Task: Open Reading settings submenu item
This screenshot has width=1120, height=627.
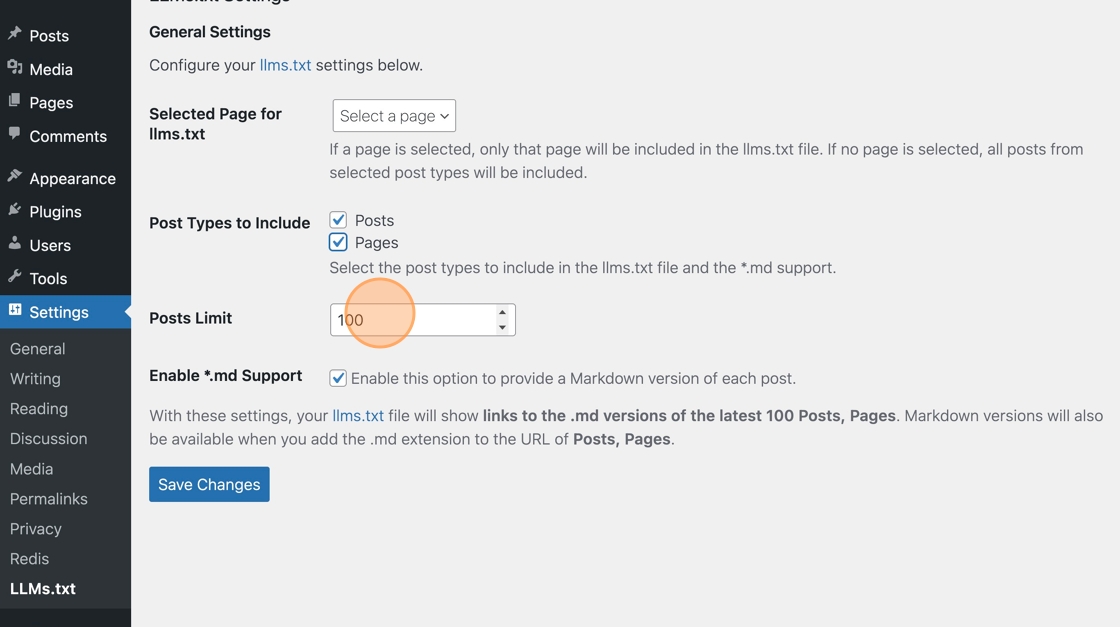Action: point(39,408)
